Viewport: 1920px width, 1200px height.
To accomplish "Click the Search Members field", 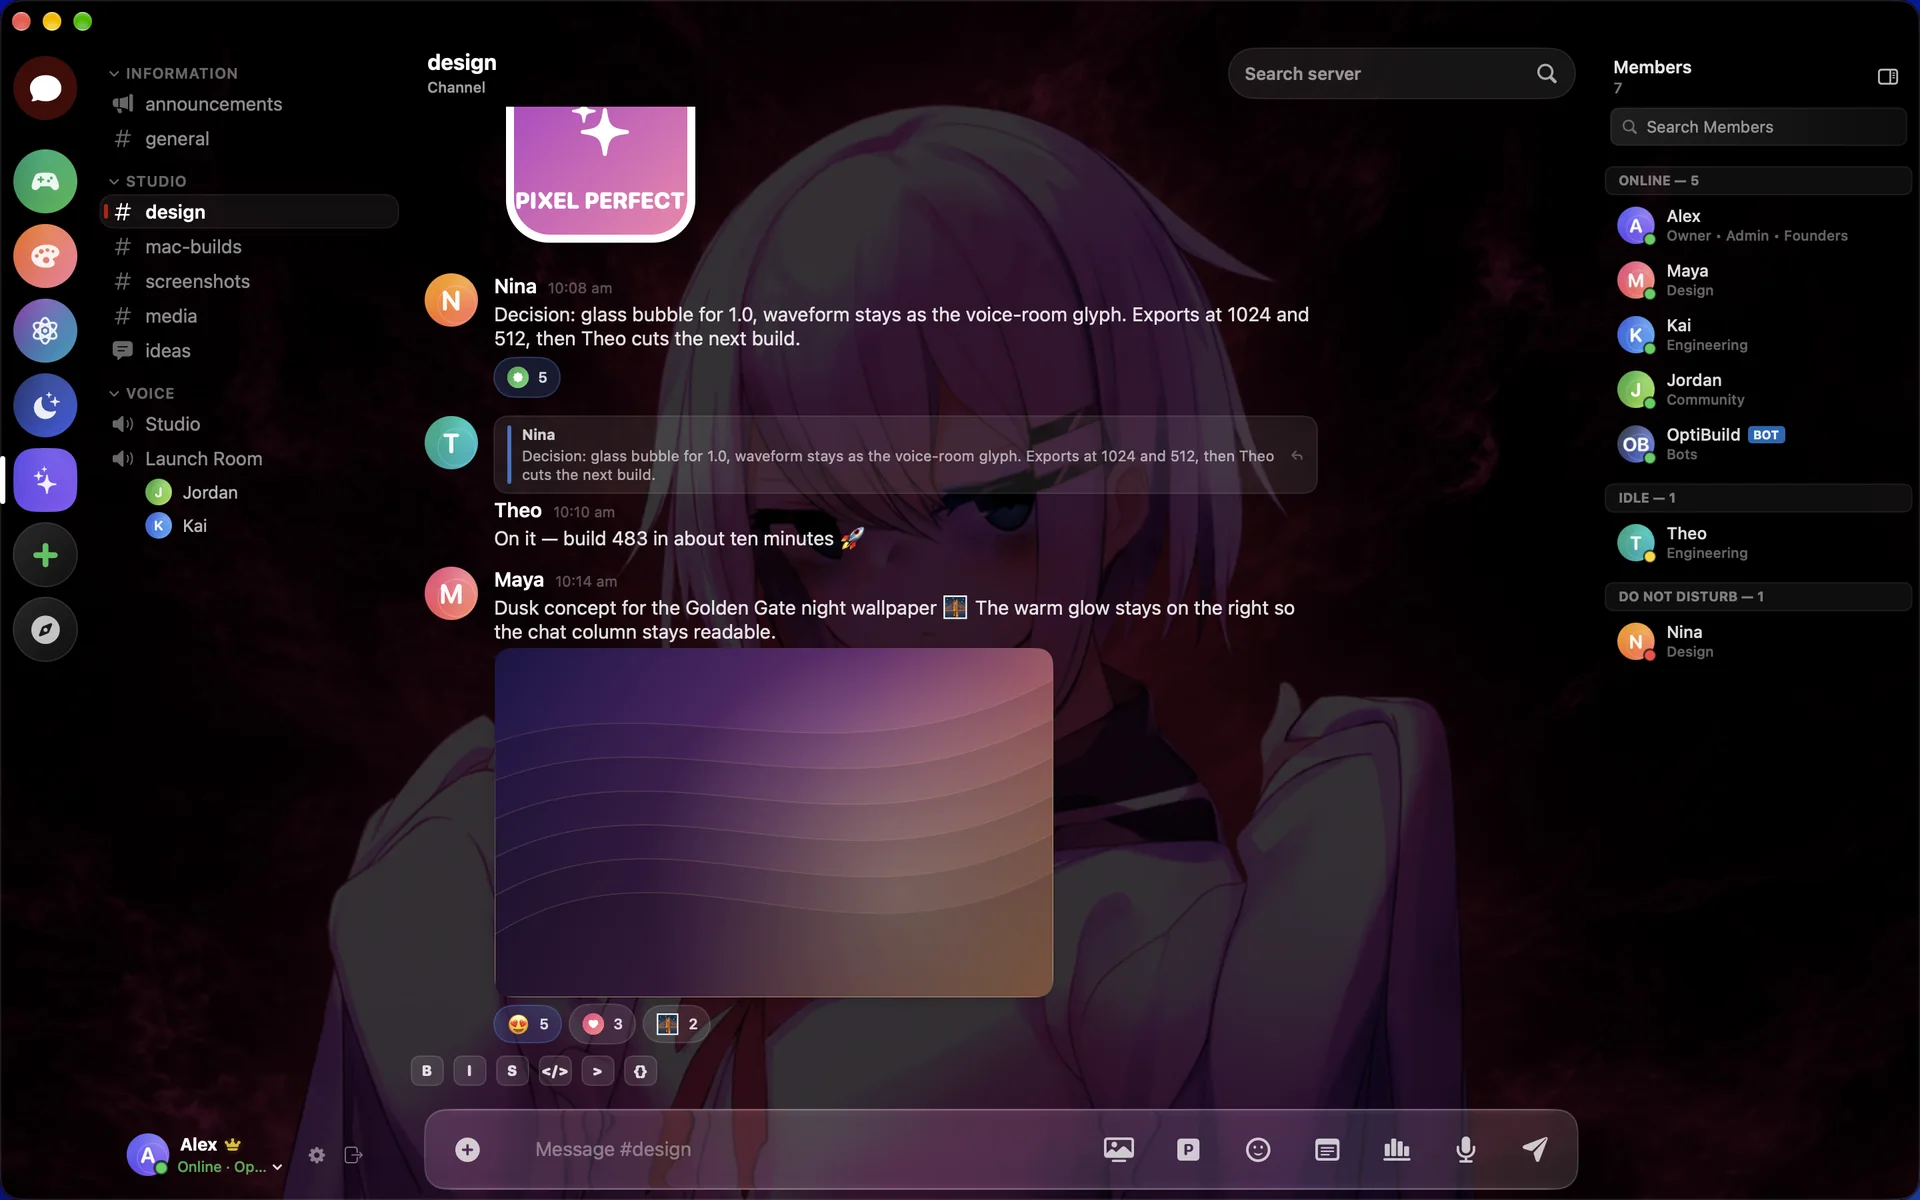I will [x=1758, y=127].
